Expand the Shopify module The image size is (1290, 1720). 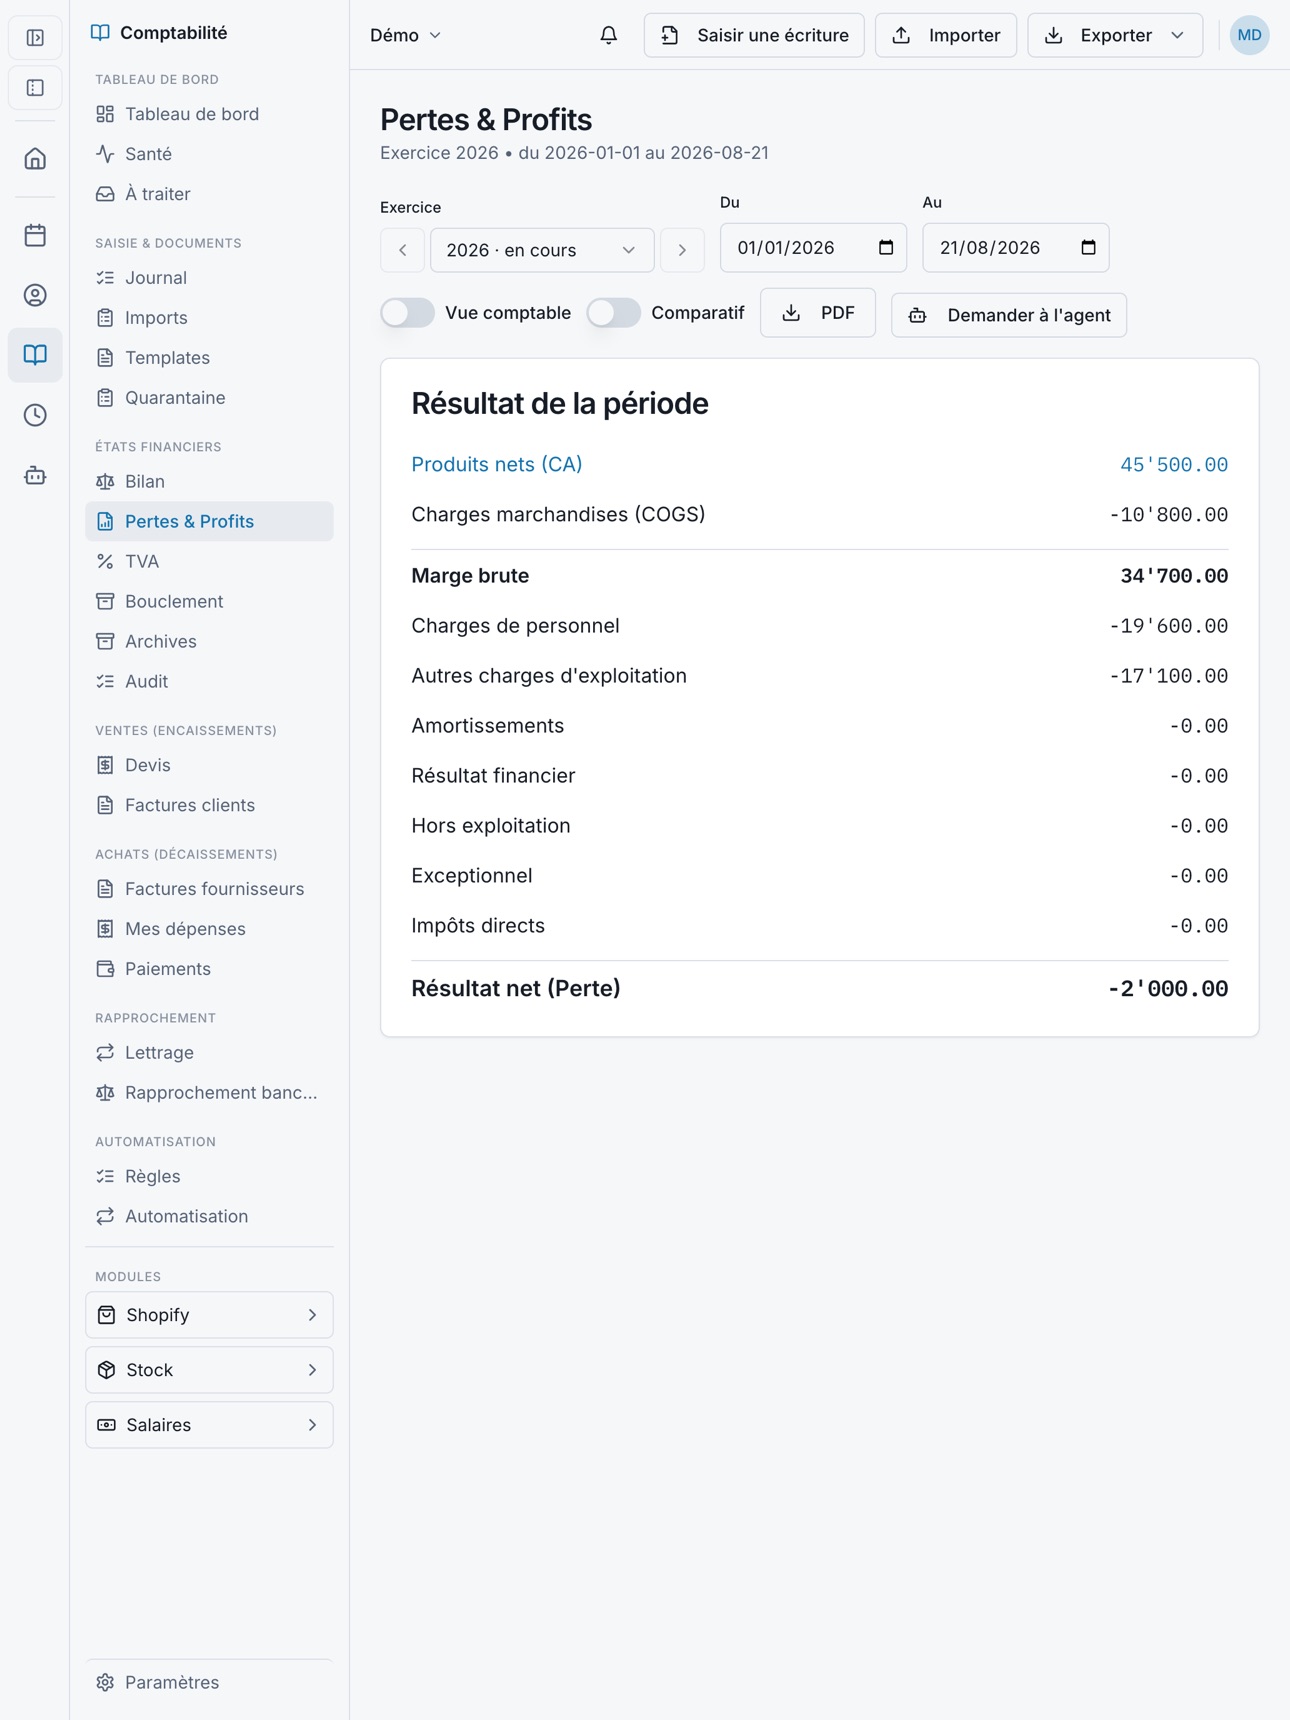point(209,1315)
